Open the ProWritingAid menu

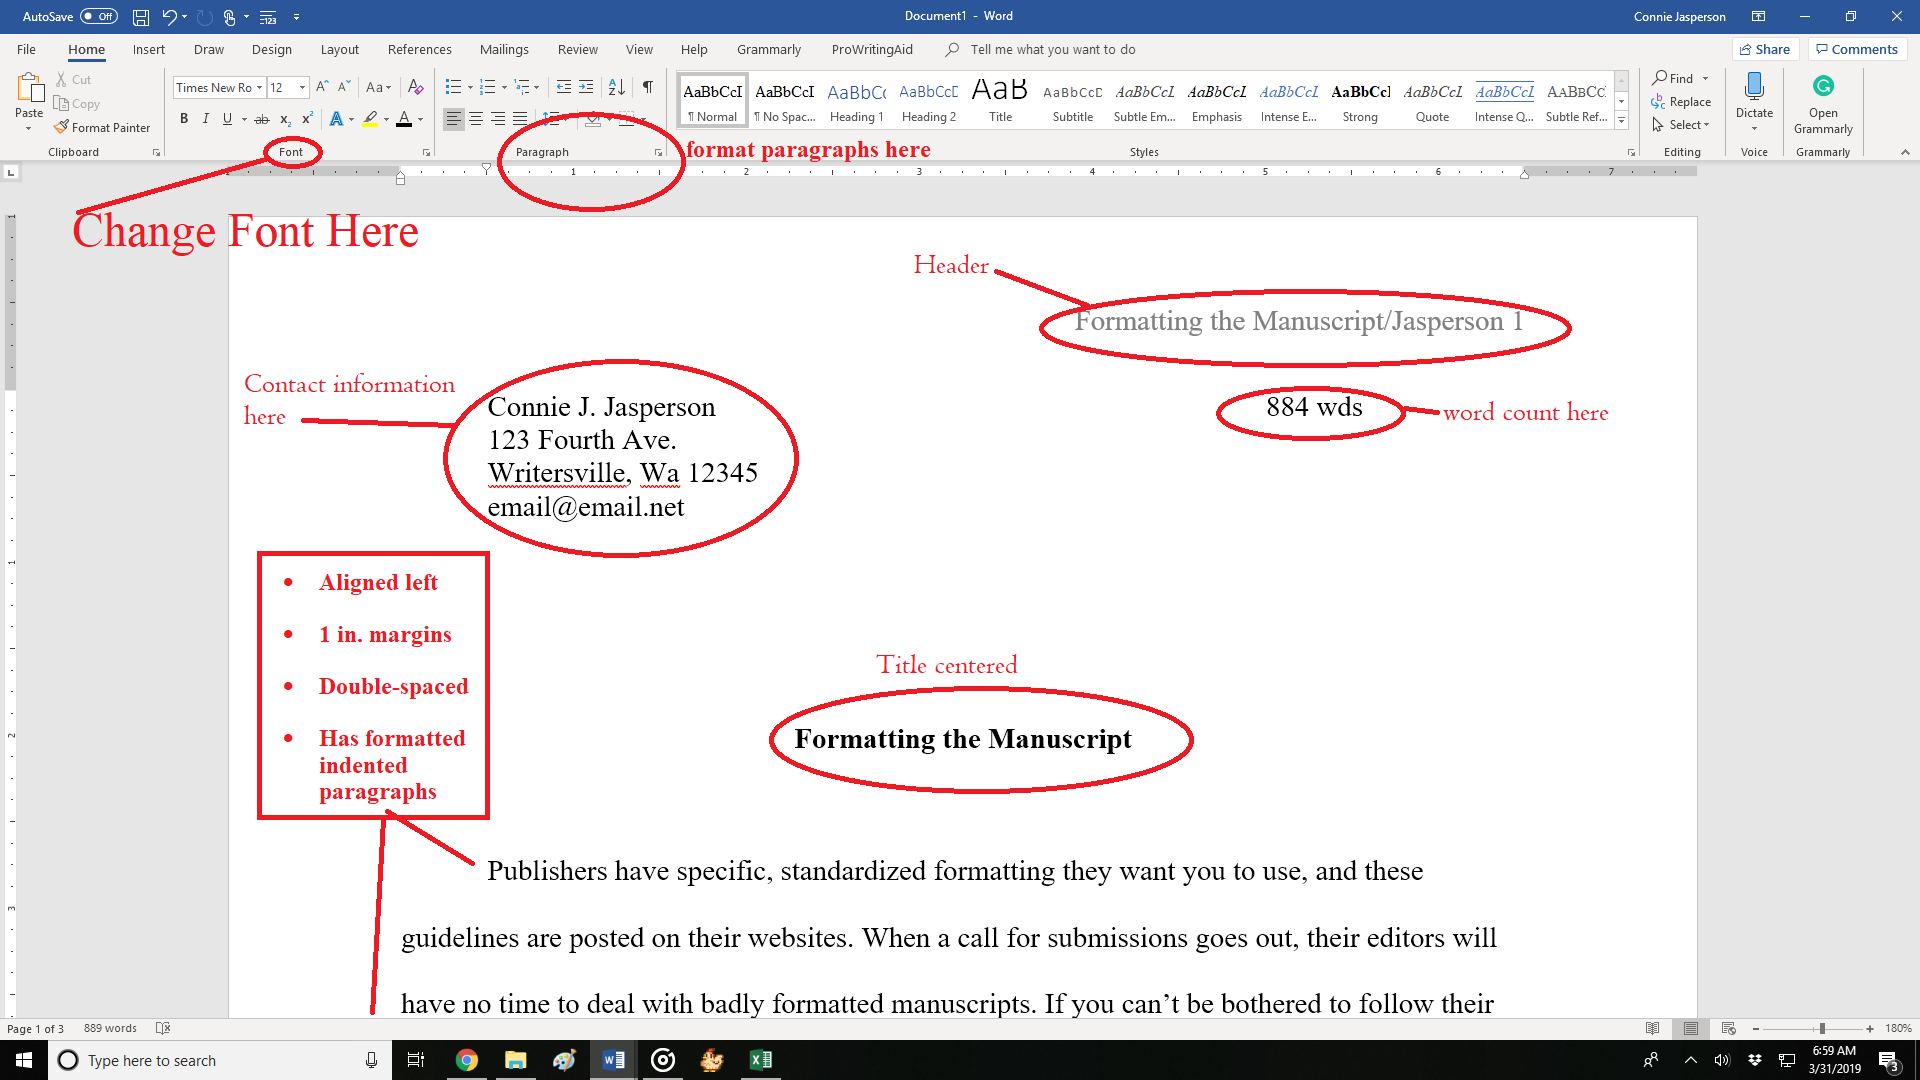(x=871, y=49)
